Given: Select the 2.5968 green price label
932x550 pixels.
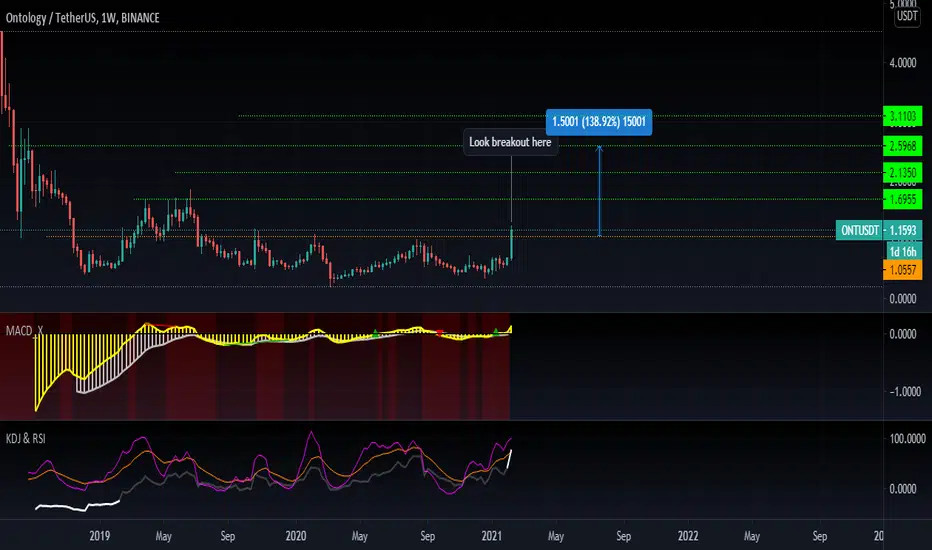Looking at the screenshot, I should pyautogui.click(x=902, y=146).
